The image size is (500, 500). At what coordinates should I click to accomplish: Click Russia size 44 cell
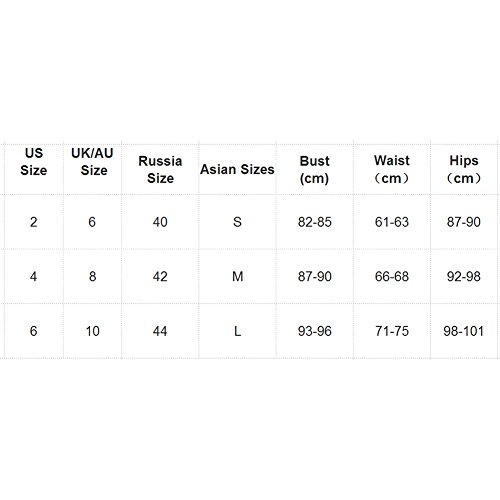pyautogui.click(x=160, y=331)
